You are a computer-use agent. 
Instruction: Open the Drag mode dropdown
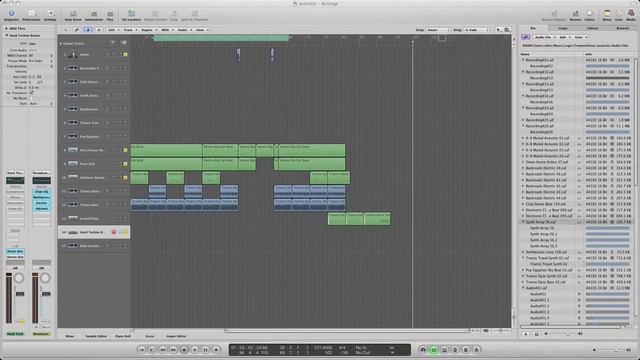click(x=477, y=30)
